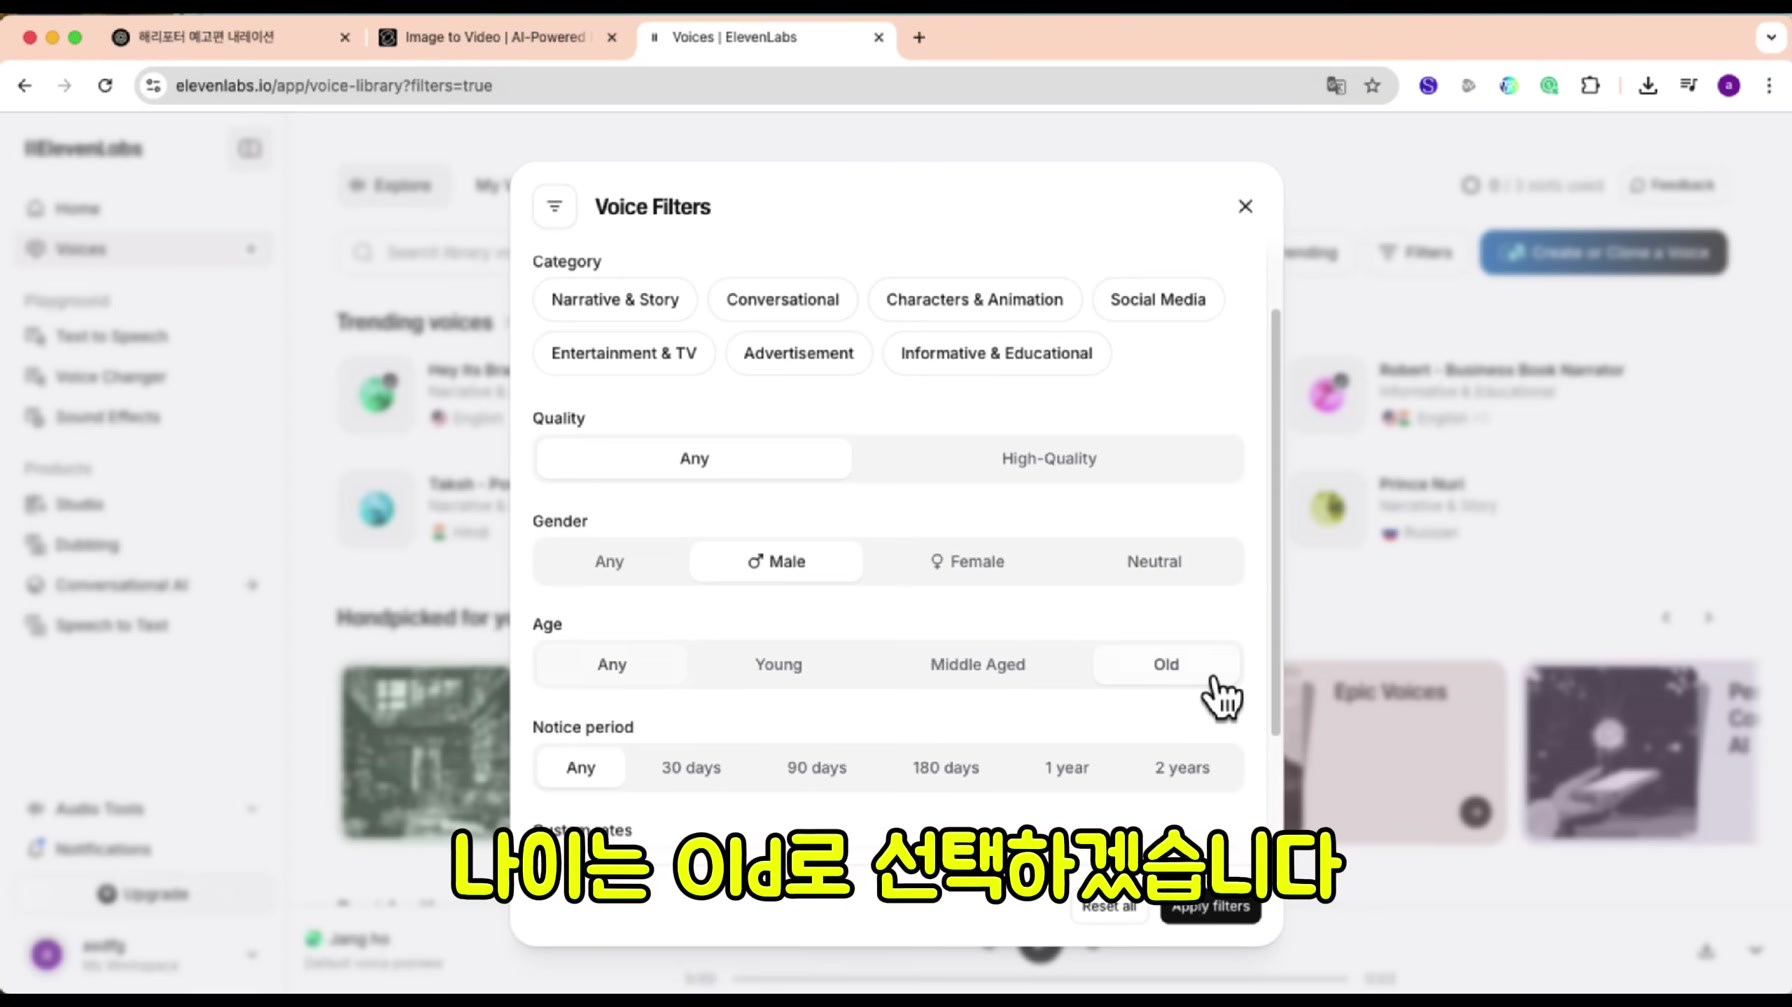Screen dimensions: 1792x1007
Task: Set Notice period to 2 years
Action: coord(1182,767)
